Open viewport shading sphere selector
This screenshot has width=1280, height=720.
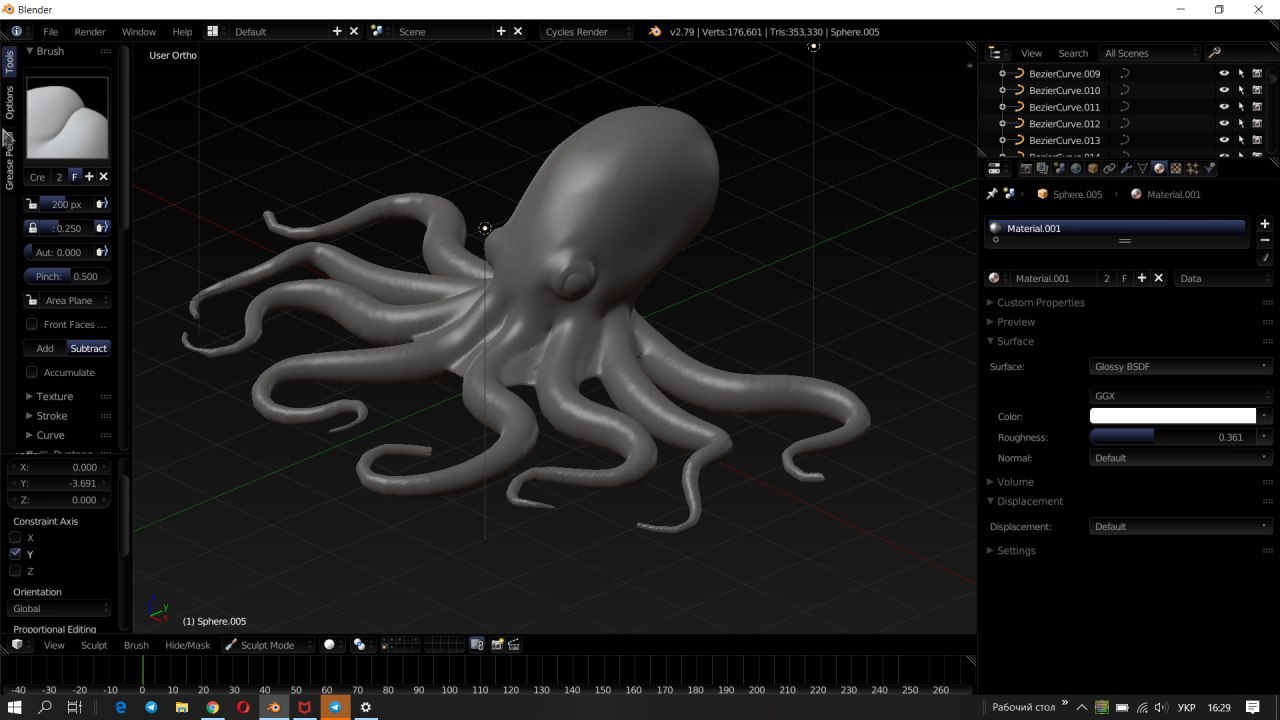(333, 645)
